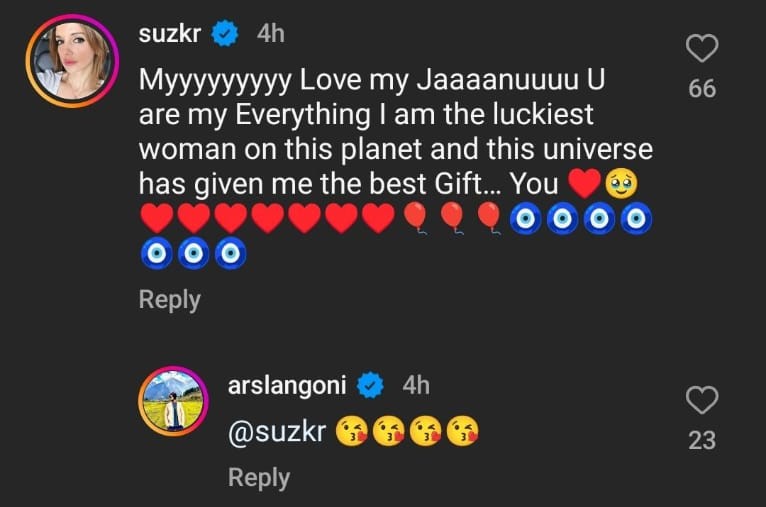Click the 4h timestamp on suzkr's comment

point(271,34)
